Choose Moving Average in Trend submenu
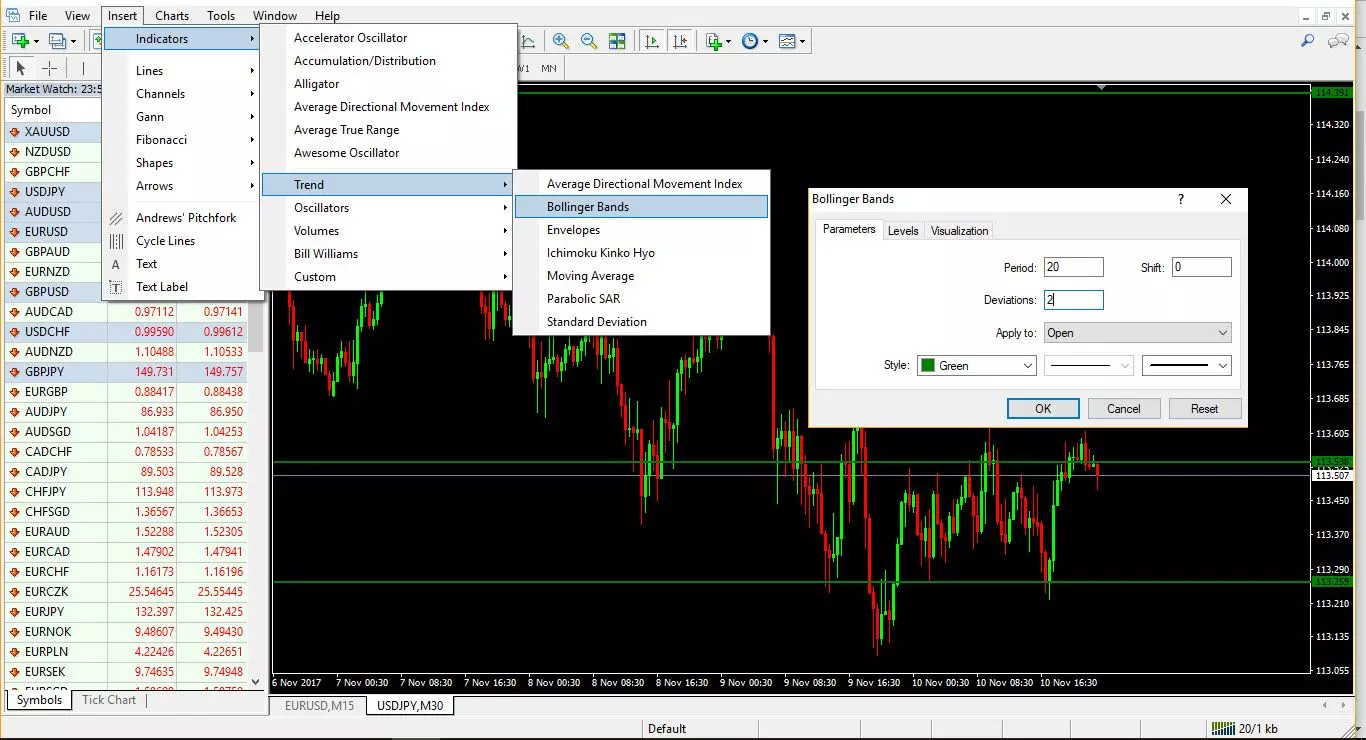 [641, 276]
